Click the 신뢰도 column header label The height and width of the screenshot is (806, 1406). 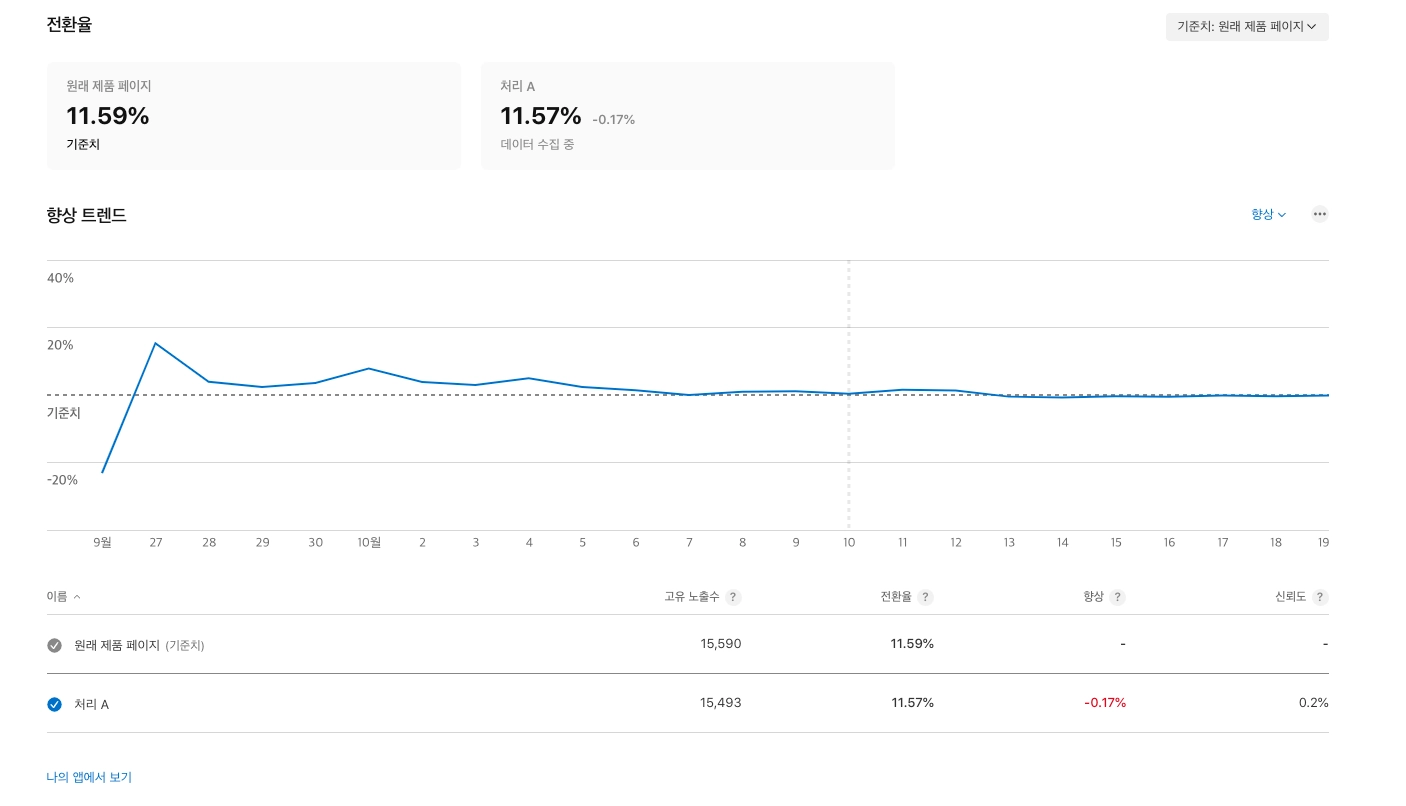pyautogui.click(x=1290, y=597)
